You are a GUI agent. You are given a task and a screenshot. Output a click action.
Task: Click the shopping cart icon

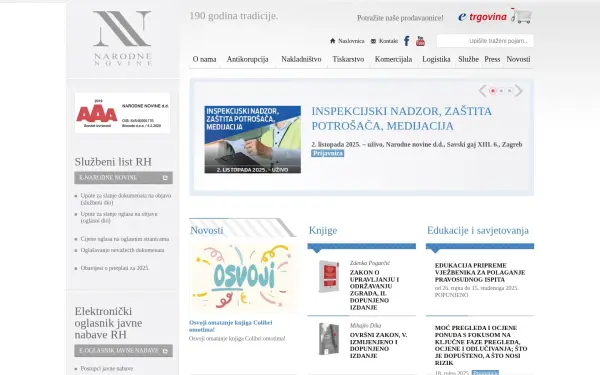click(x=522, y=16)
